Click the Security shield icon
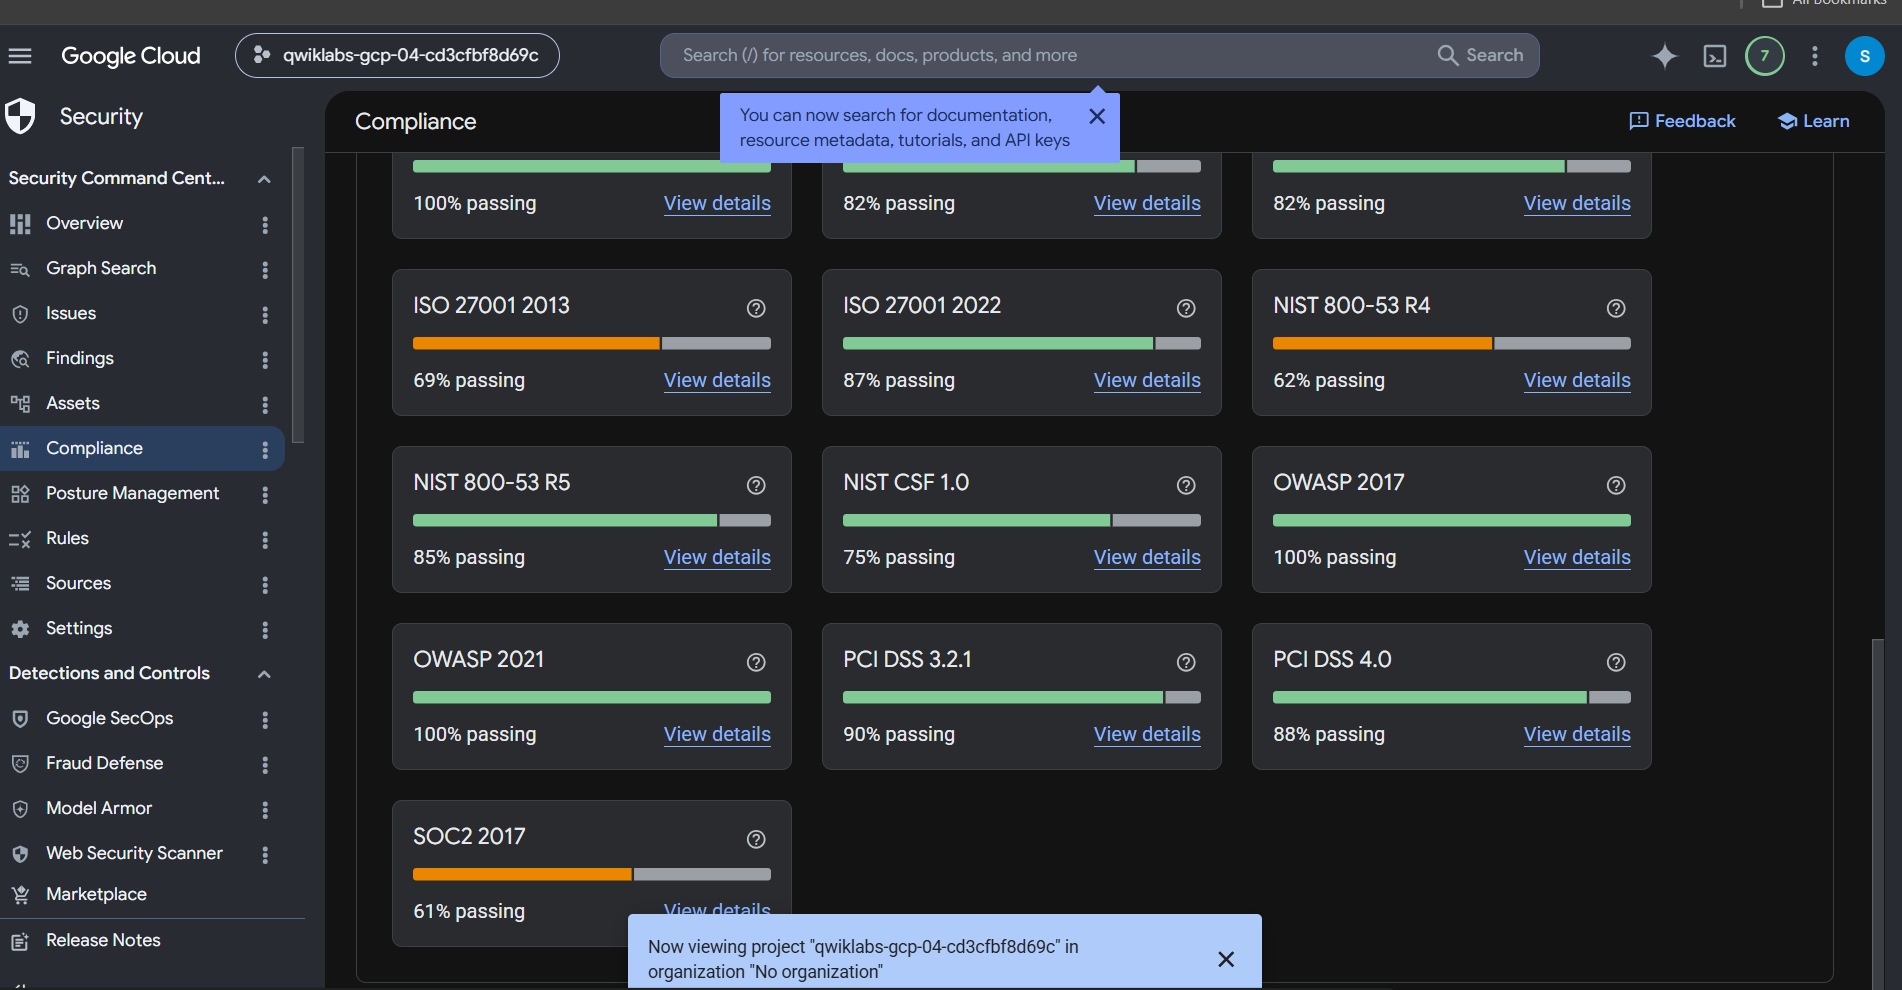 pos(20,116)
